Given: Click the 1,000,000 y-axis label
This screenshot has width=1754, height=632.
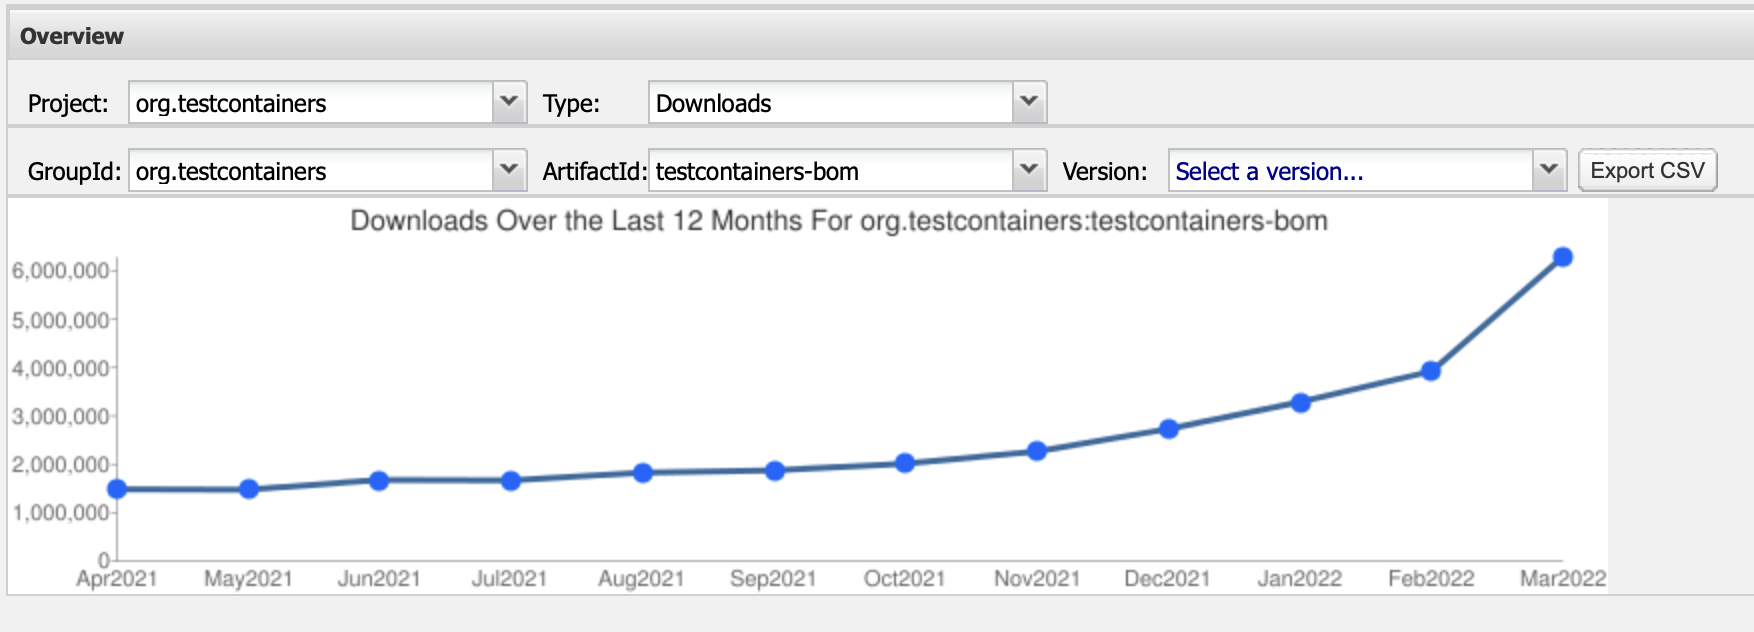Looking at the screenshot, I should click(60, 513).
